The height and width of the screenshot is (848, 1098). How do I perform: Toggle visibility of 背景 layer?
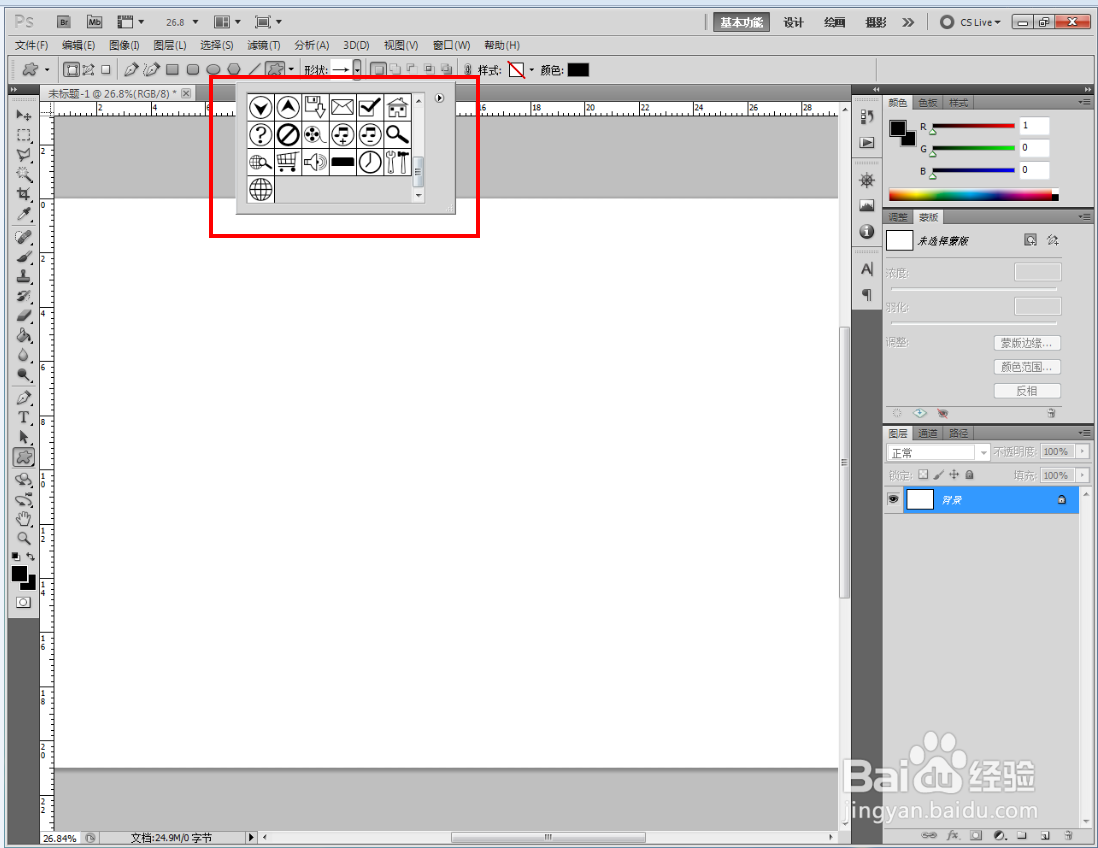(x=893, y=499)
